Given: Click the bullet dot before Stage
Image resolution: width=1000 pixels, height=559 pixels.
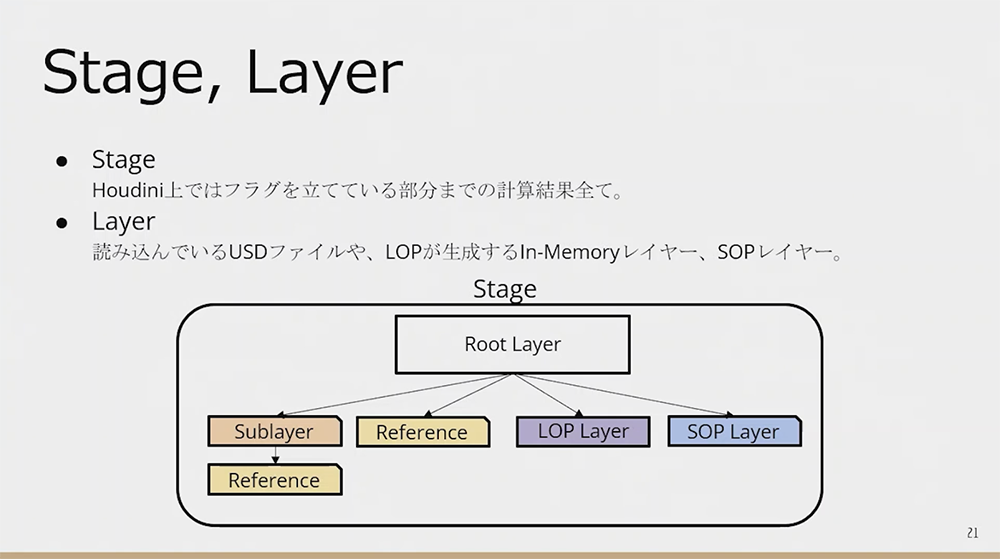Looking at the screenshot, I should (61, 161).
